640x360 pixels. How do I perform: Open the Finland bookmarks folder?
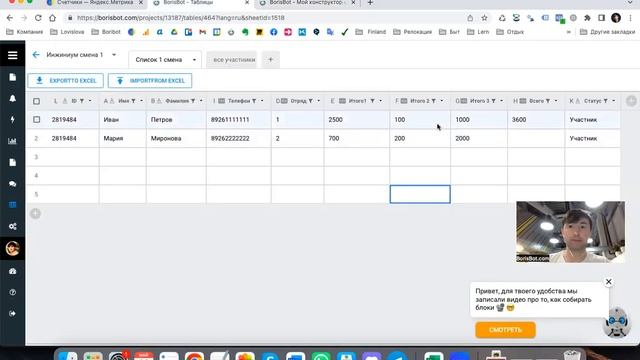(371, 32)
